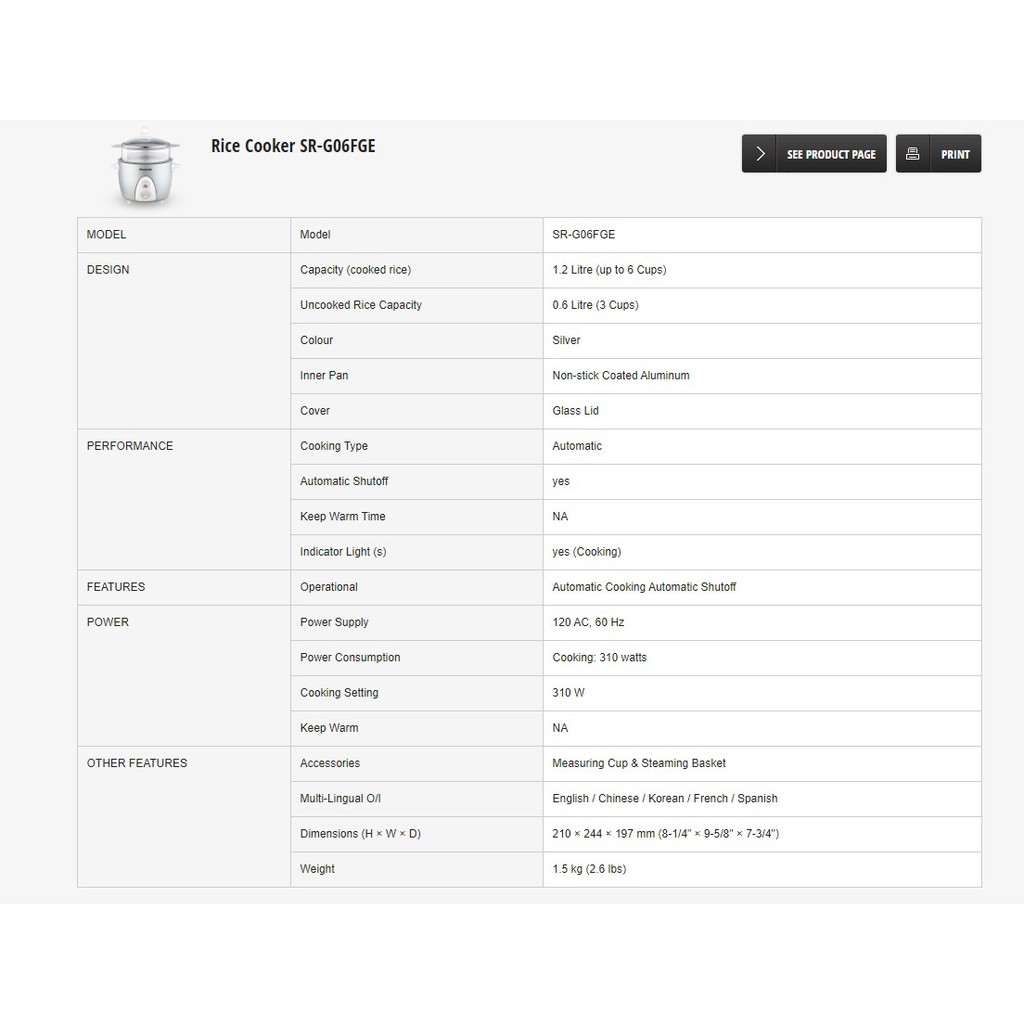Click the printer icon
1024x1024 pixels.
pyautogui.click(x=912, y=154)
